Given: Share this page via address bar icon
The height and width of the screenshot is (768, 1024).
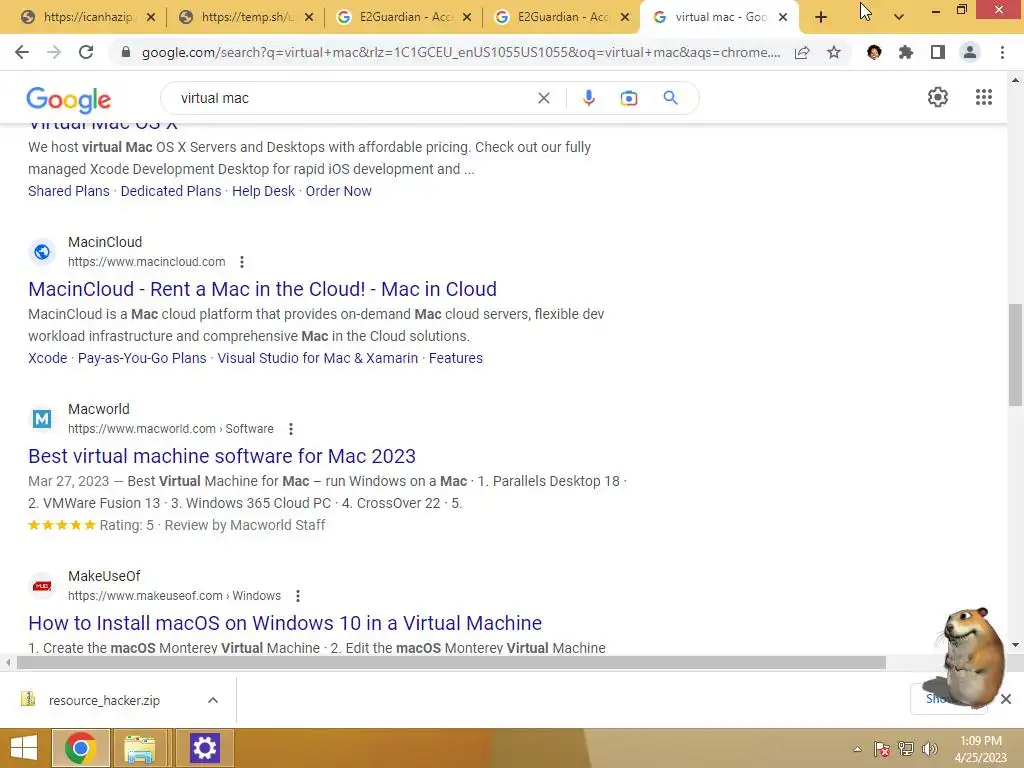Looking at the screenshot, I should coord(802,52).
